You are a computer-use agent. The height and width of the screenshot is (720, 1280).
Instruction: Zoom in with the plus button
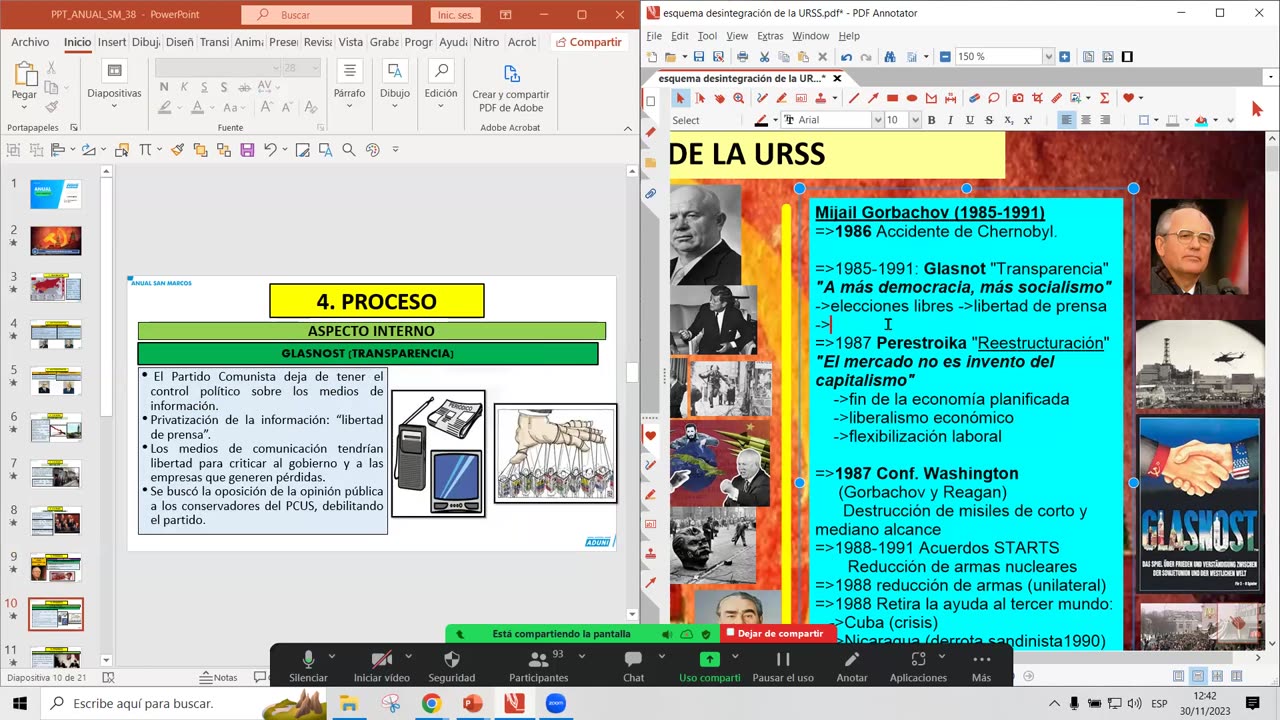(x=1064, y=57)
